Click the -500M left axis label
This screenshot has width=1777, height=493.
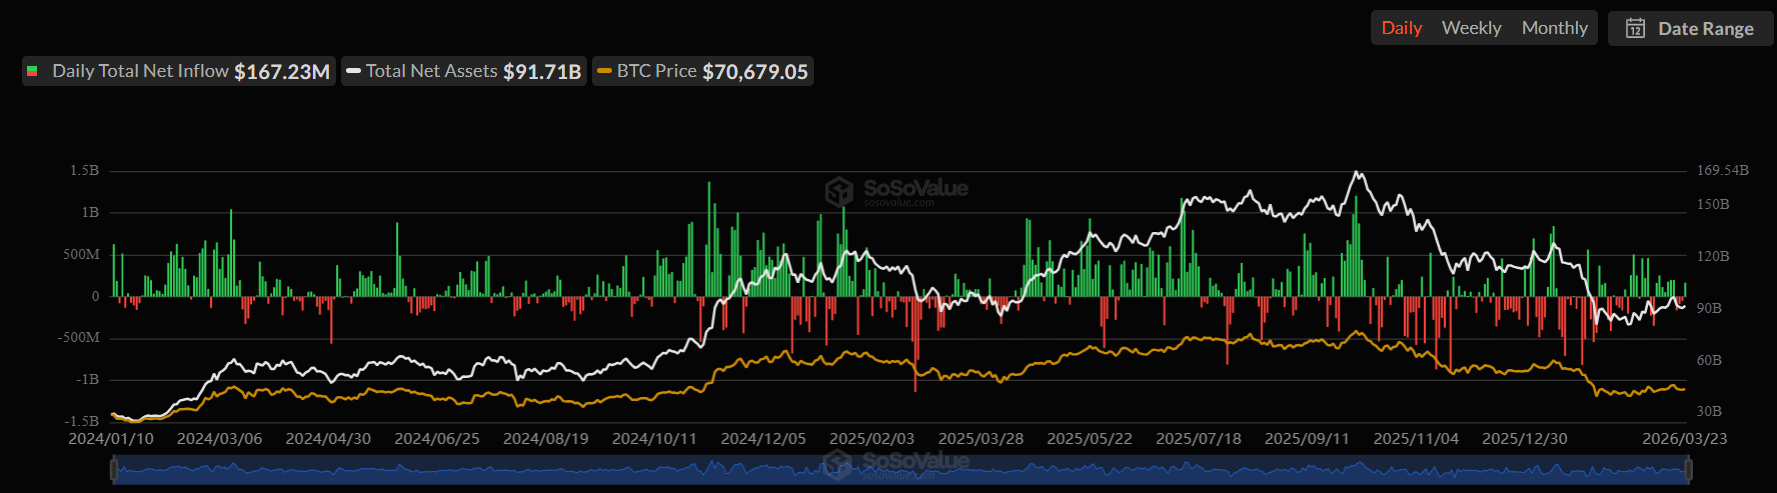[78, 338]
